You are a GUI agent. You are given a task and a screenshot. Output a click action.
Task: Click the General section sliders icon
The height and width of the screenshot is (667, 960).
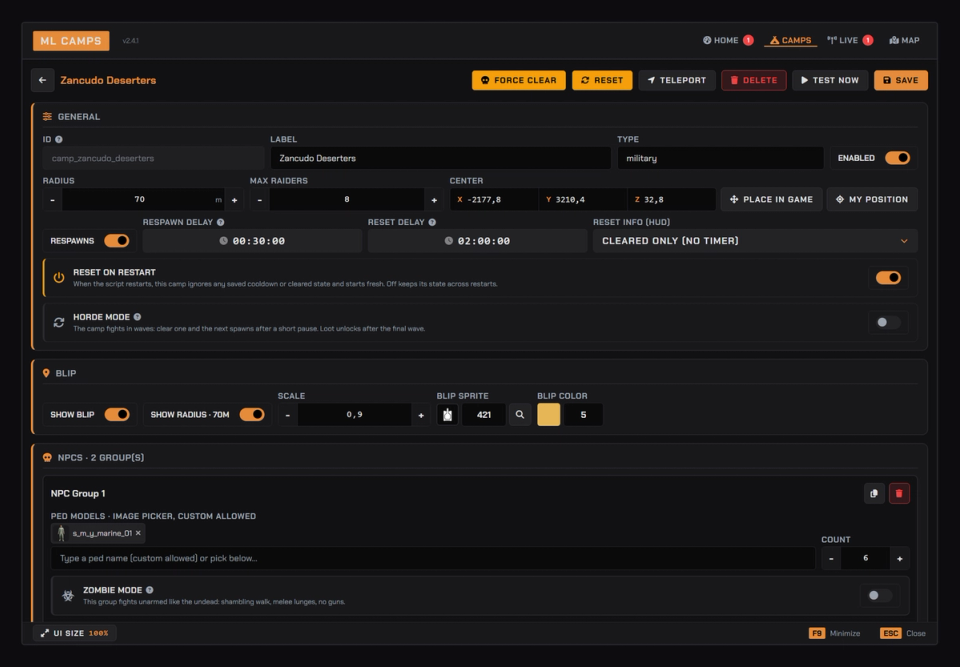47,116
